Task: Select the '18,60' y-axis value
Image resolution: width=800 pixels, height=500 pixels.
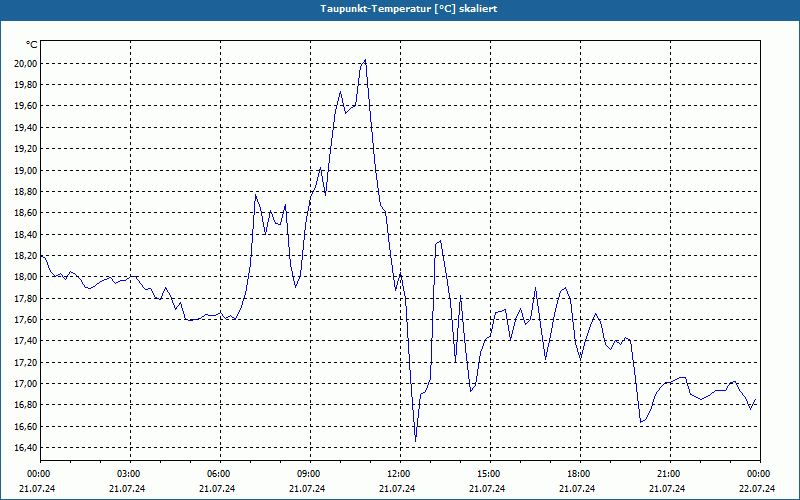Action: (24, 213)
